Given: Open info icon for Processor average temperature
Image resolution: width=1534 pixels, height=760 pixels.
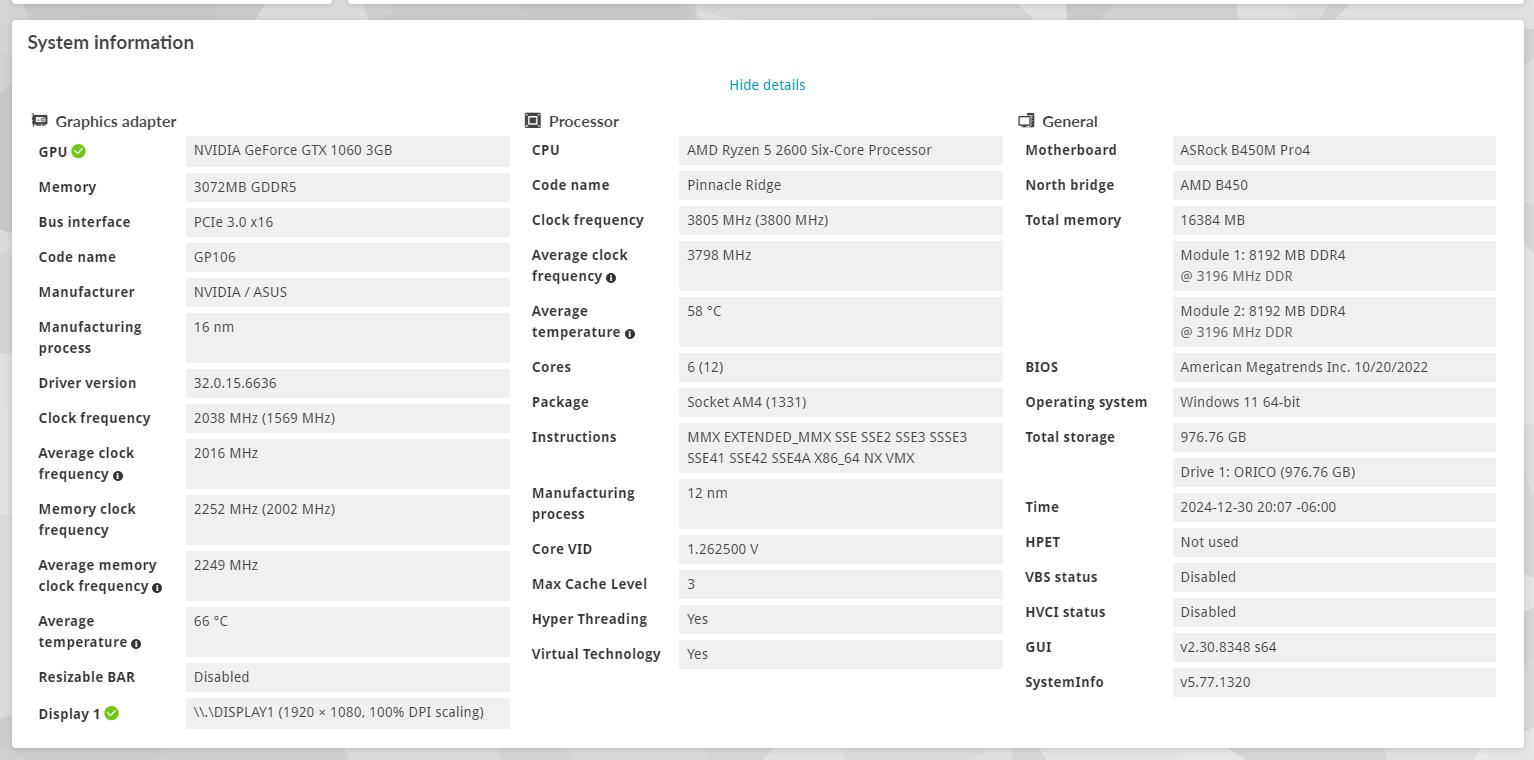Looking at the screenshot, I should point(630,334).
